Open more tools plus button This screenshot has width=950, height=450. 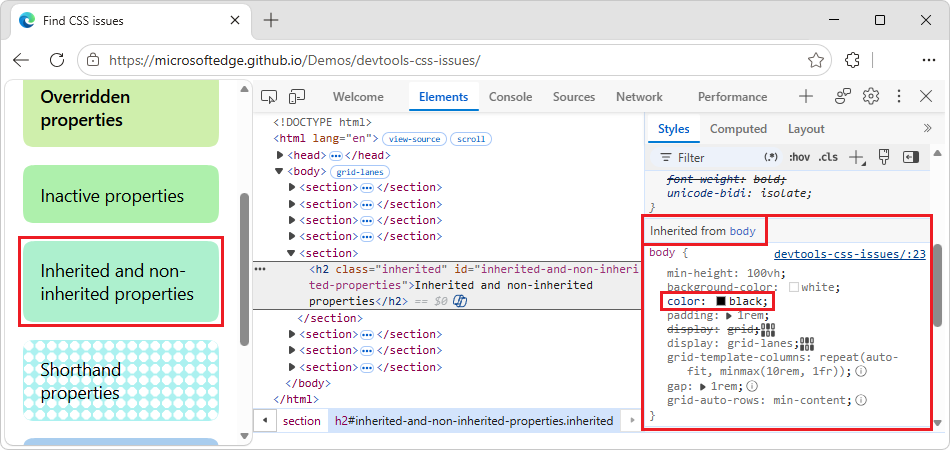[806, 96]
